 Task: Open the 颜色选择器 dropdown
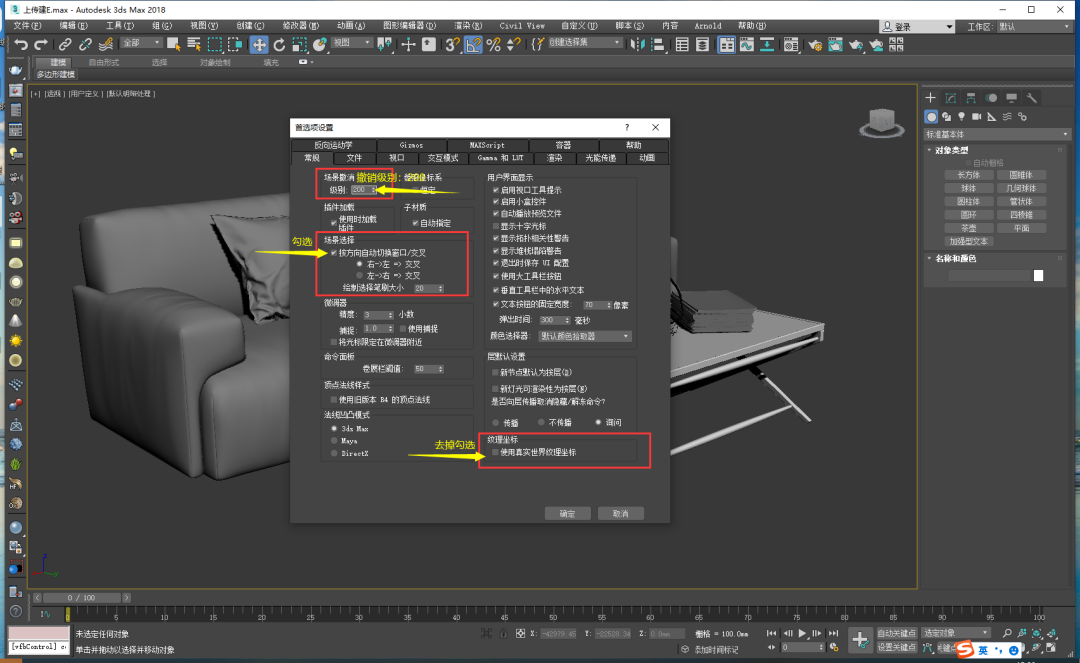[x=584, y=336]
